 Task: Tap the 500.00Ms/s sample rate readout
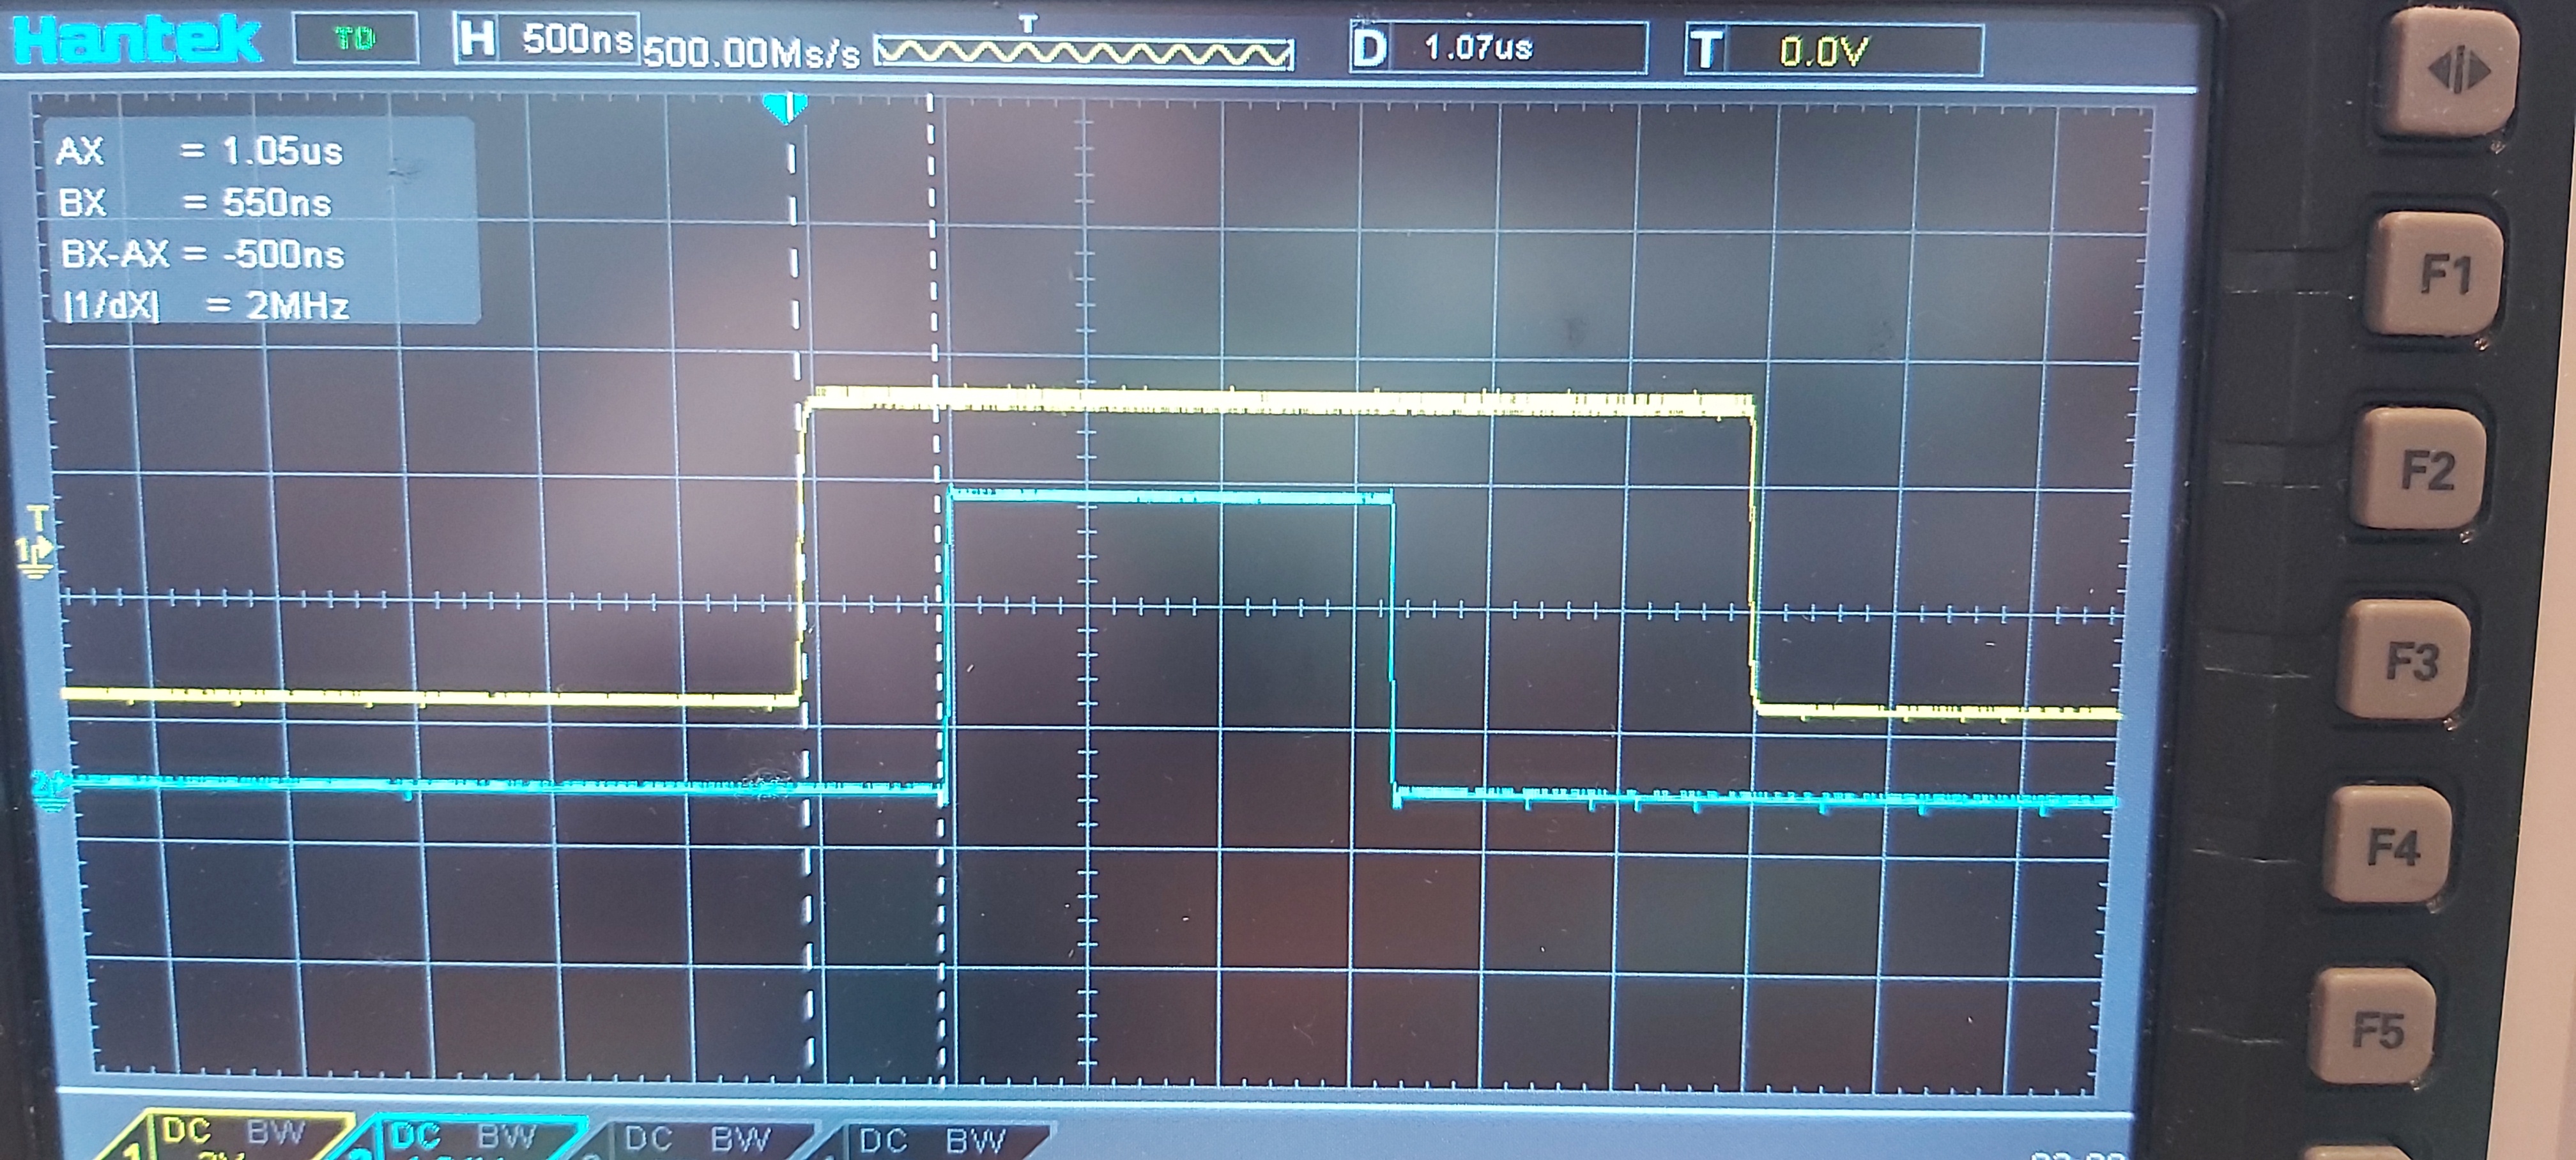click(x=752, y=52)
